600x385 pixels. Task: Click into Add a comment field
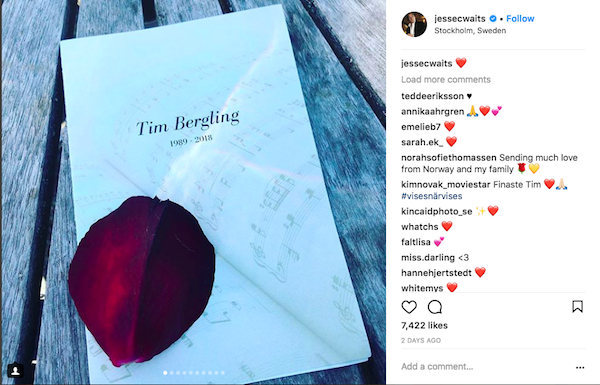(486, 367)
